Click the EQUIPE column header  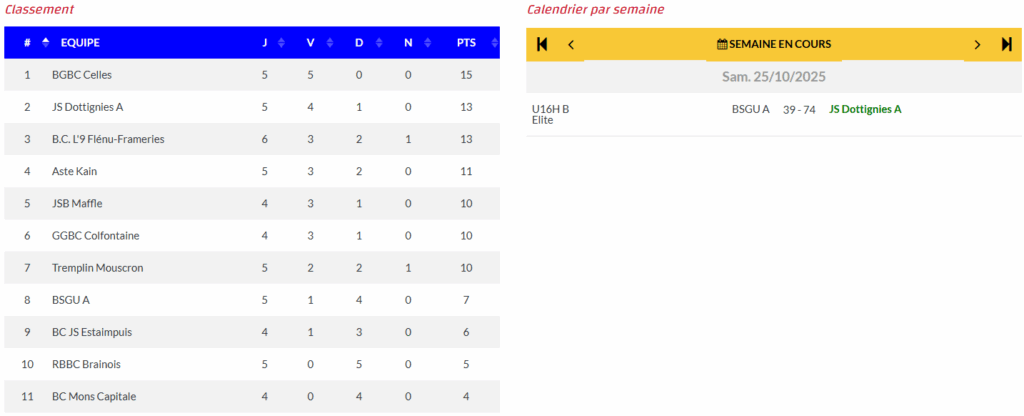point(80,43)
